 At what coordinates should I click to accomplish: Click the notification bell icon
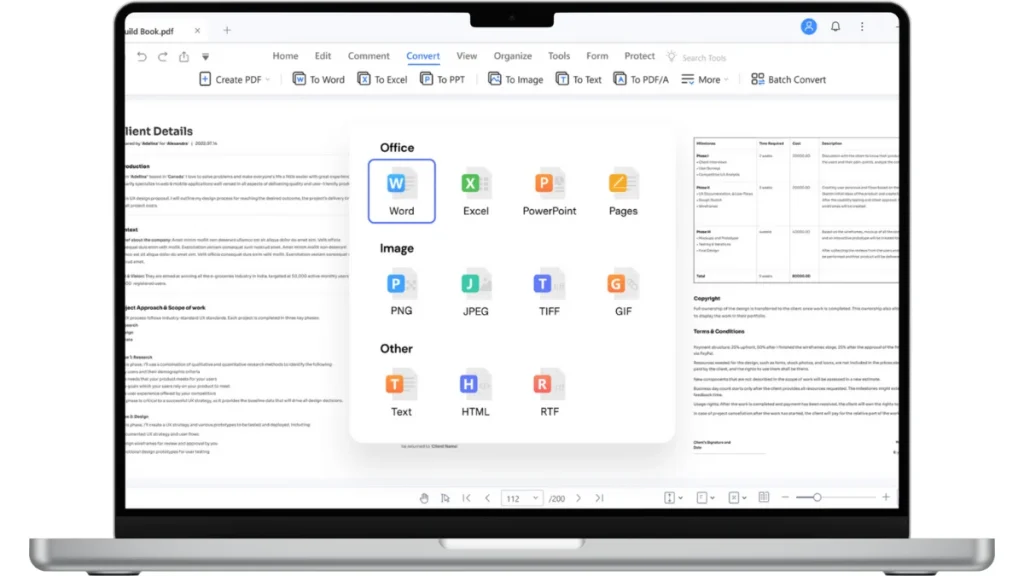tap(836, 27)
